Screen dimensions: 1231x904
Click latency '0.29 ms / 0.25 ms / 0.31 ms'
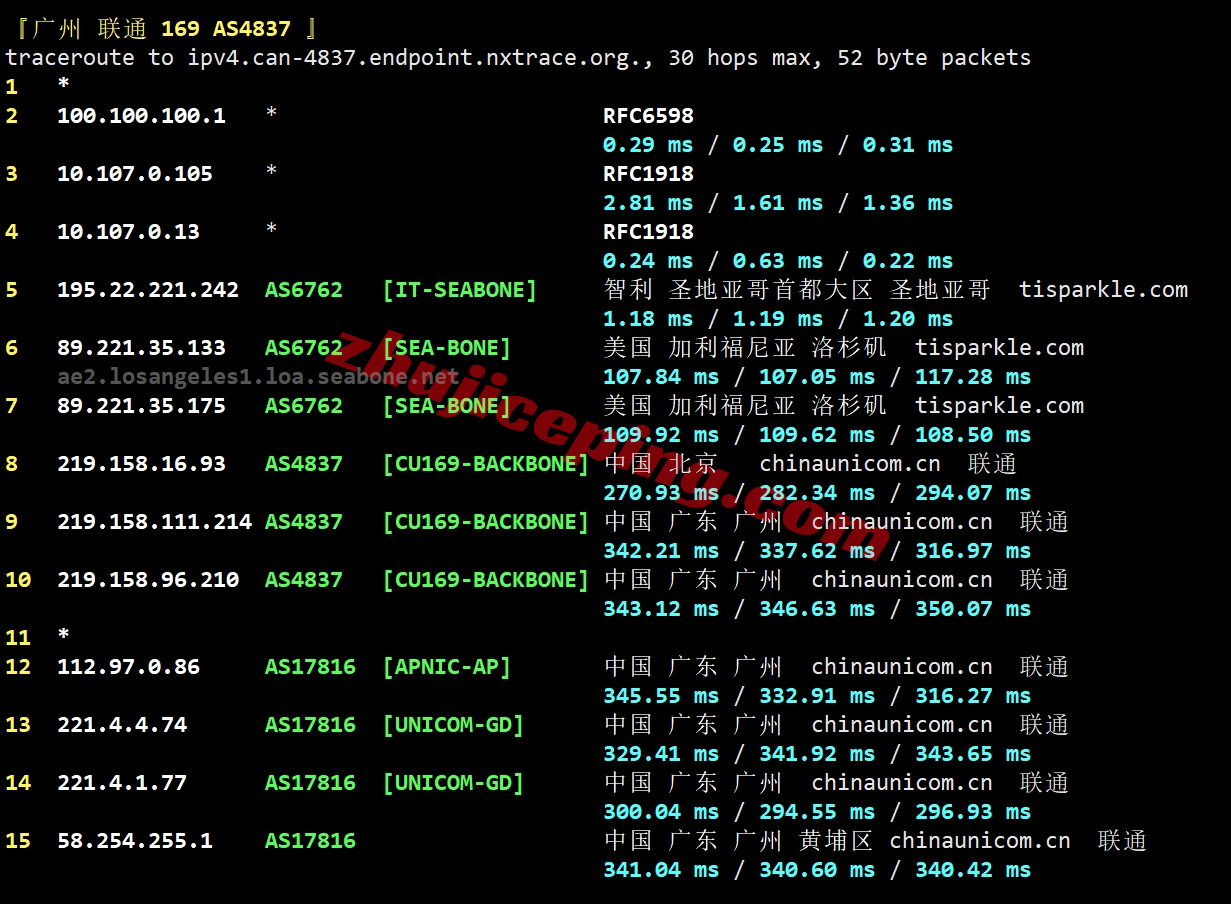778,145
